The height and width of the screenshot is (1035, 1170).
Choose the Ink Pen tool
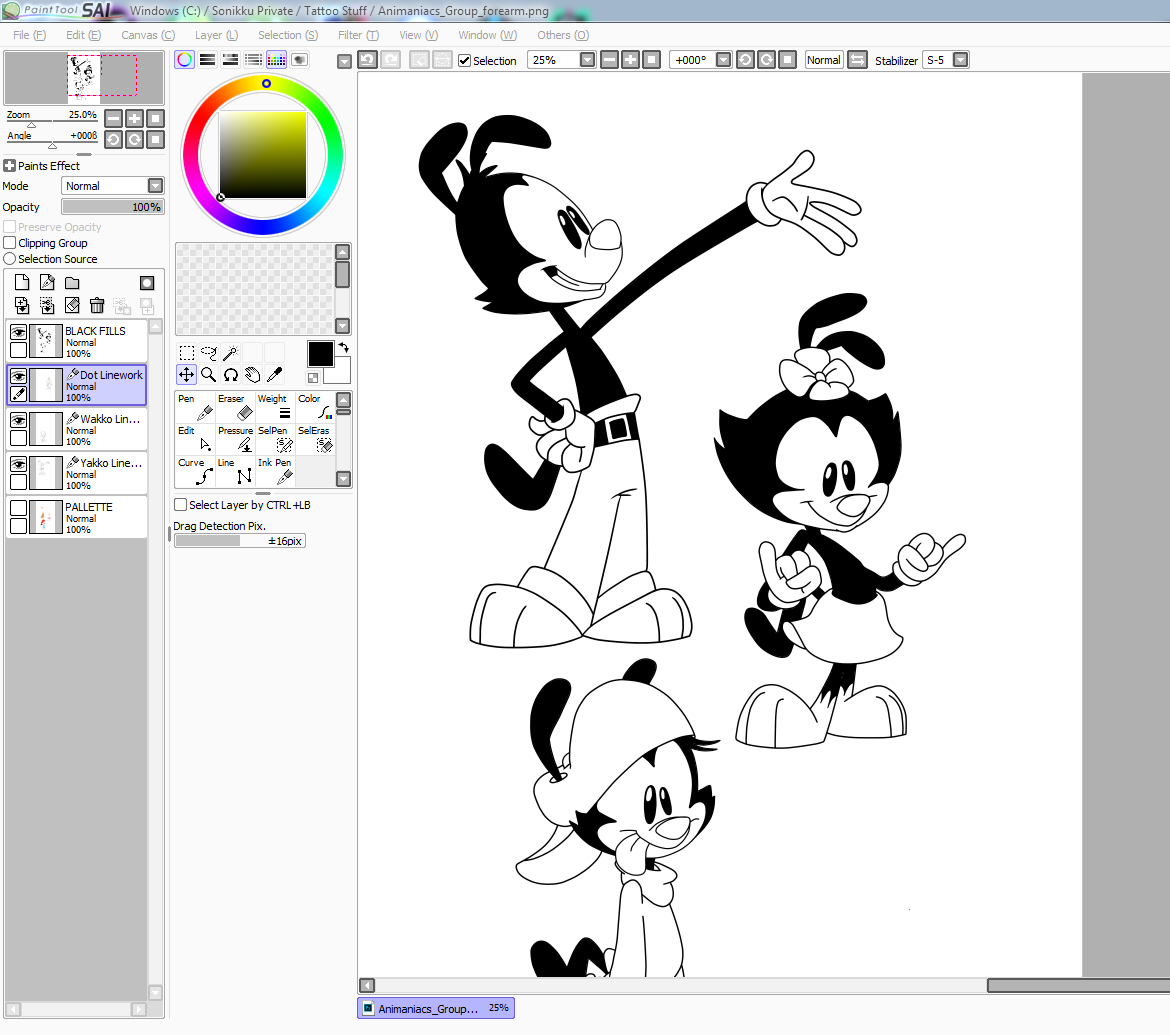[x=275, y=472]
